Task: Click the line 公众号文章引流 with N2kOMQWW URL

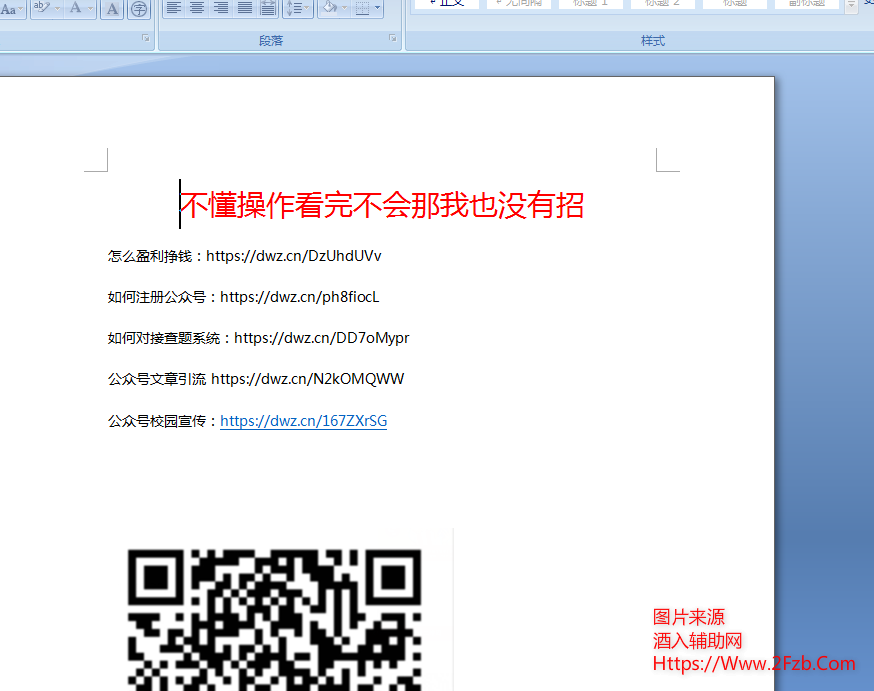Action: click(x=255, y=379)
